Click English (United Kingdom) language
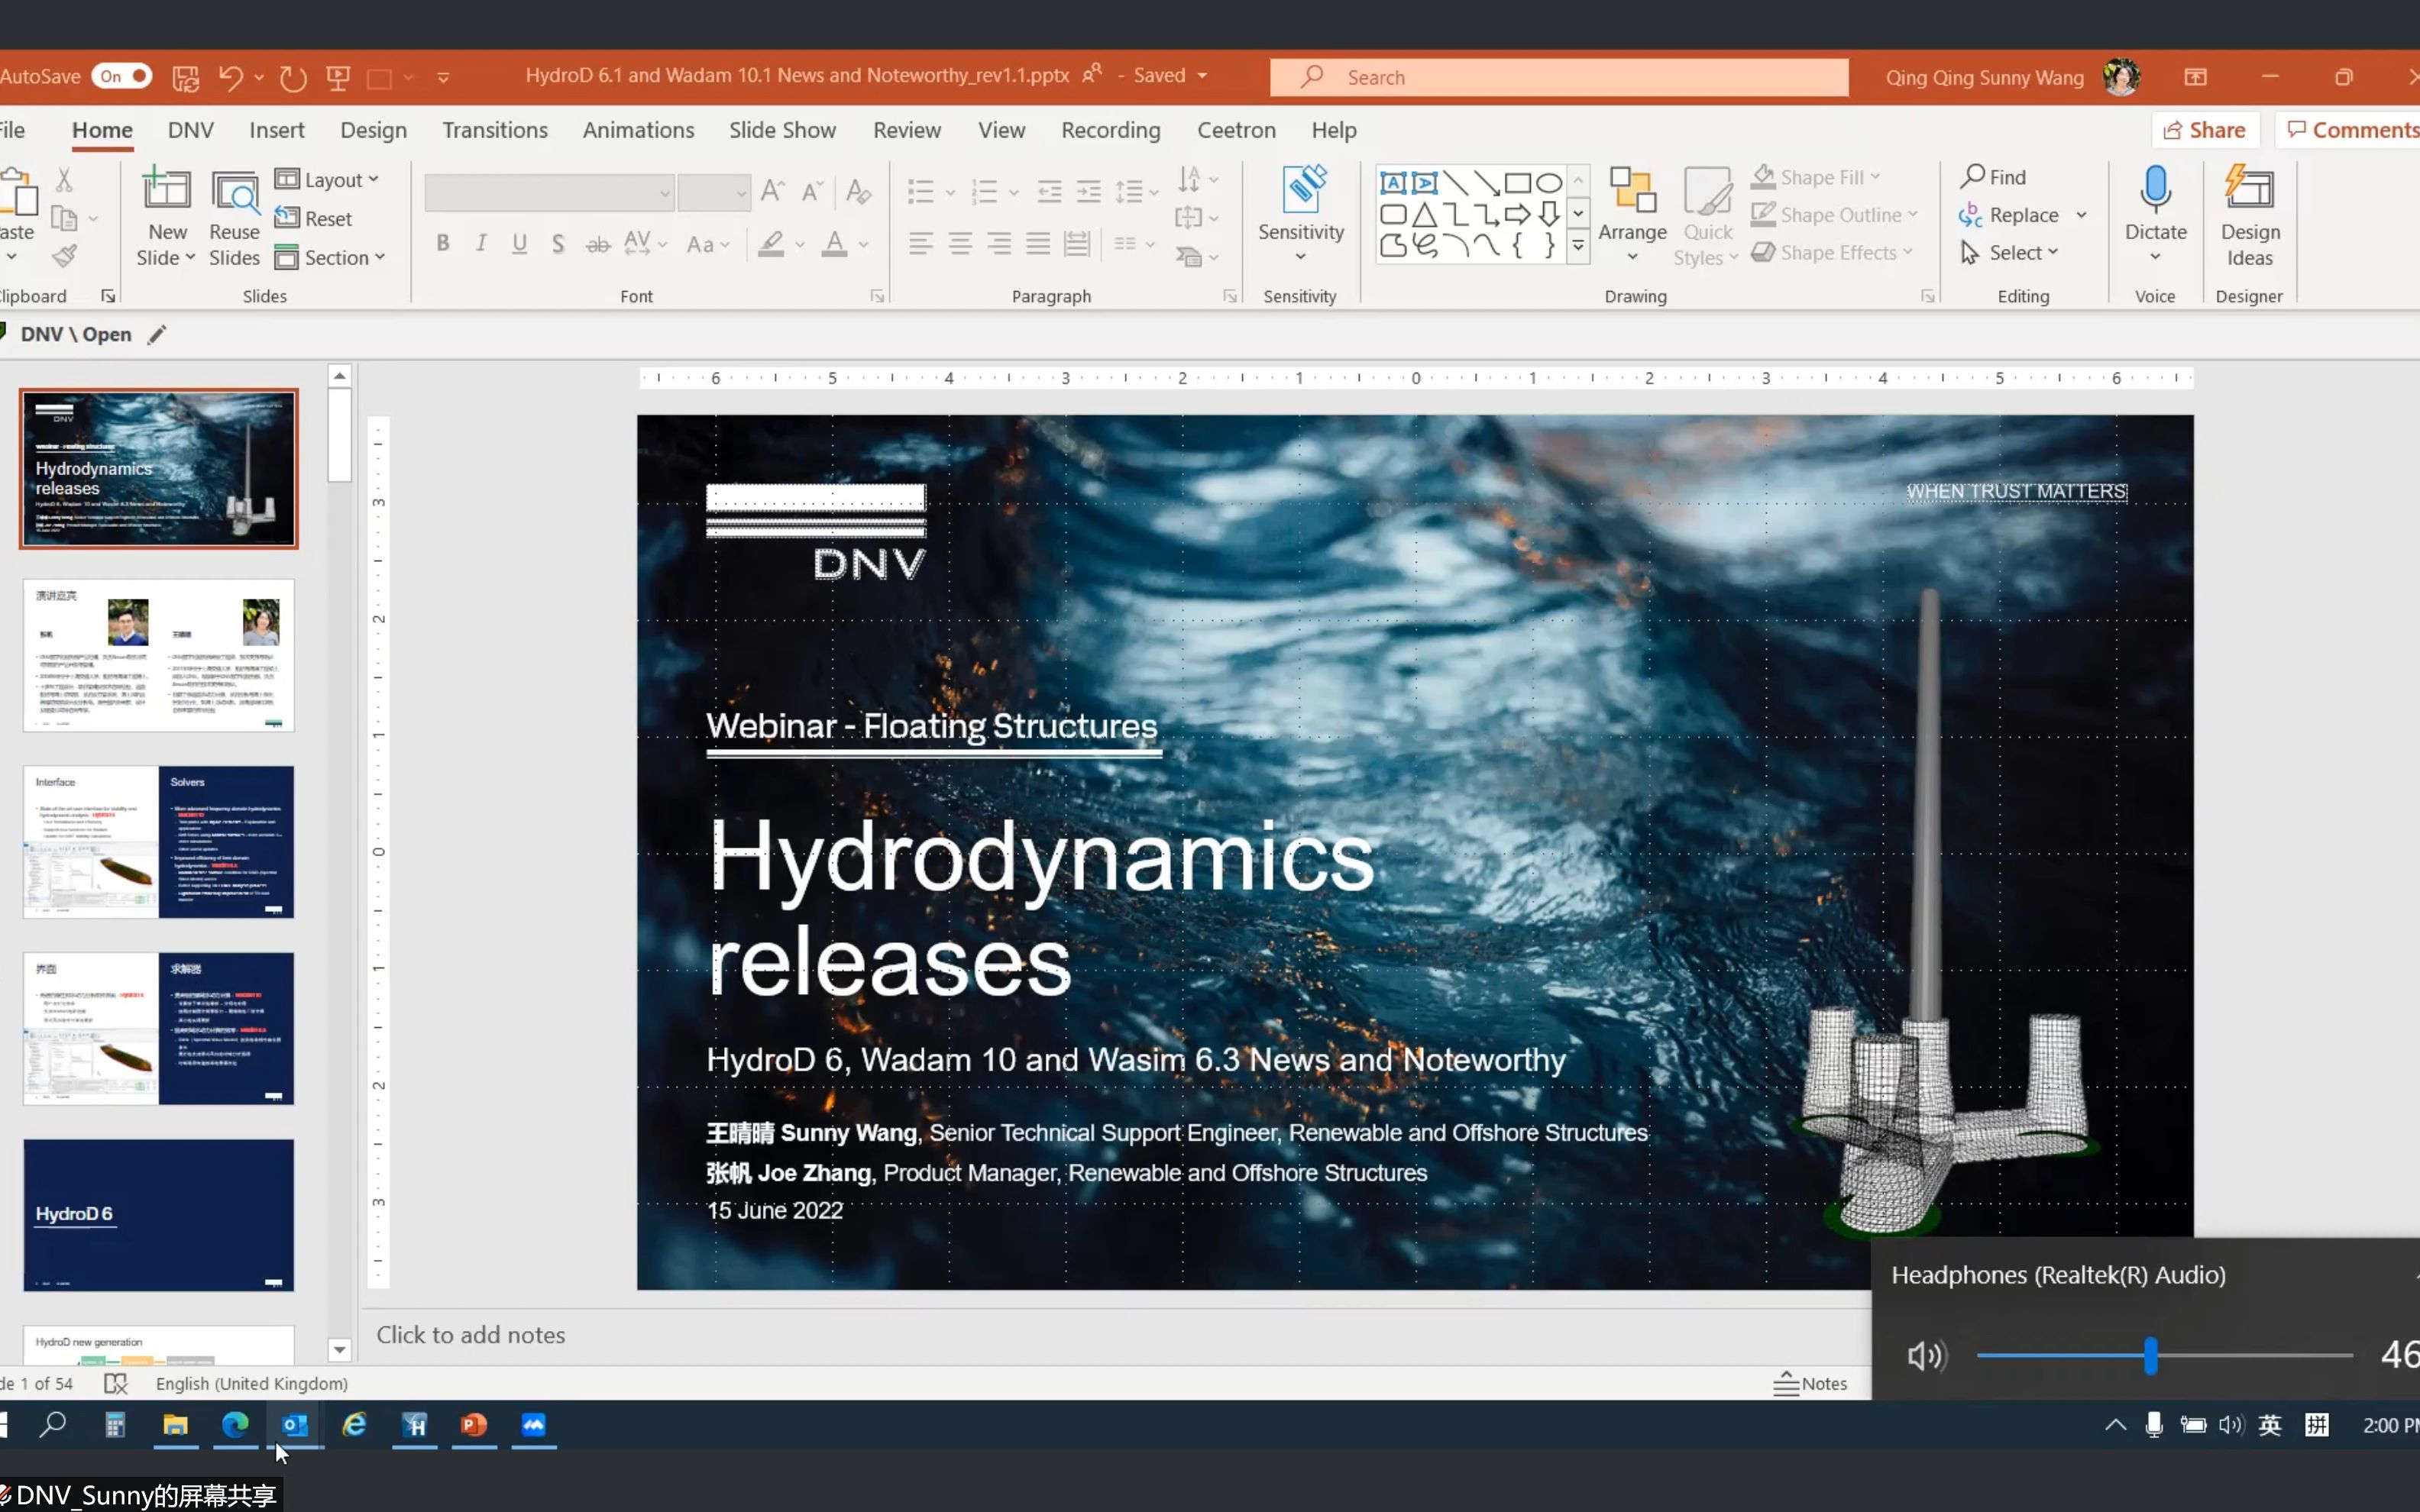Image resolution: width=2420 pixels, height=1512 pixels. point(251,1383)
